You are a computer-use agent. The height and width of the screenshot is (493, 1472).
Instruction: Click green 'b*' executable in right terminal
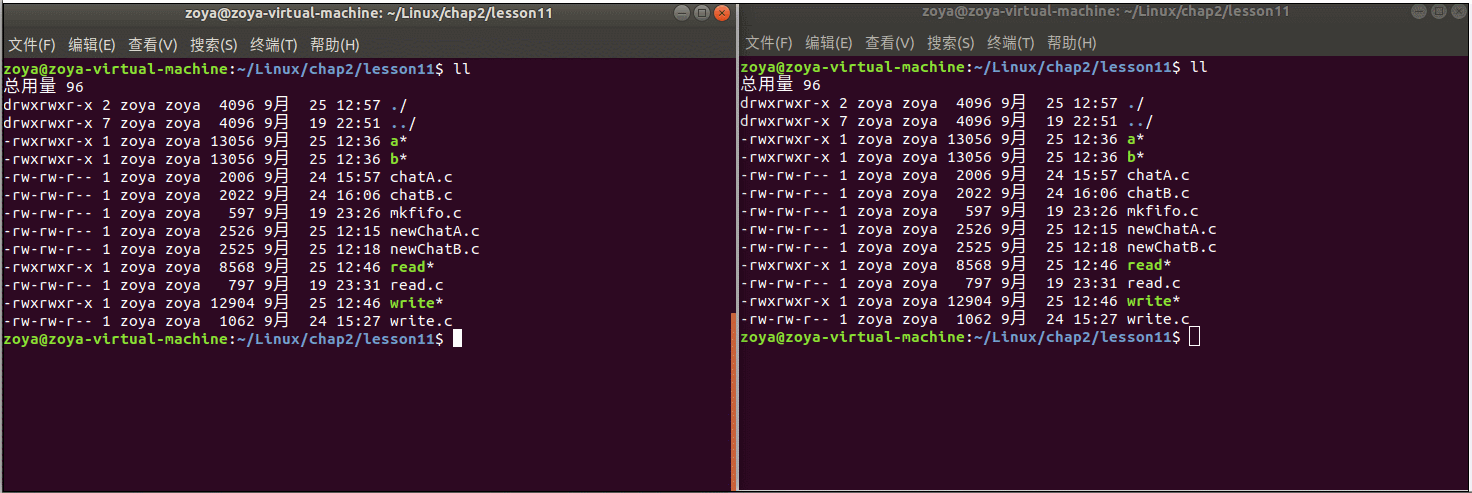[1136, 157]
